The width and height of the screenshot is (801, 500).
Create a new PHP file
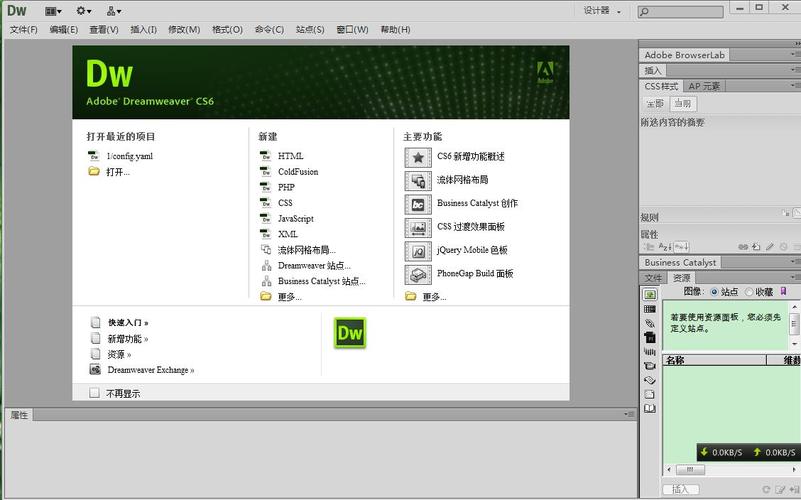[286, 187]
